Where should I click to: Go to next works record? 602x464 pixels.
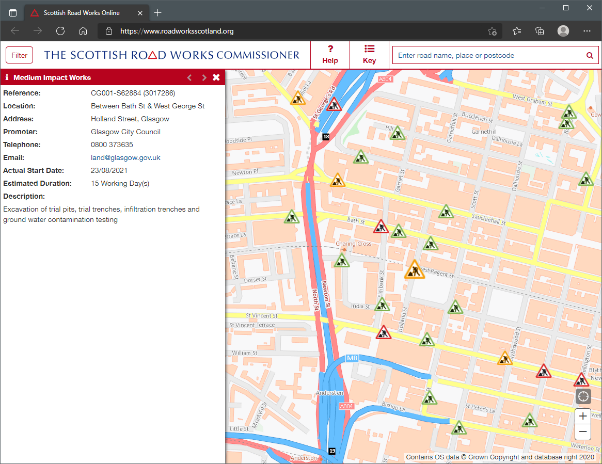tap(204, 78)
